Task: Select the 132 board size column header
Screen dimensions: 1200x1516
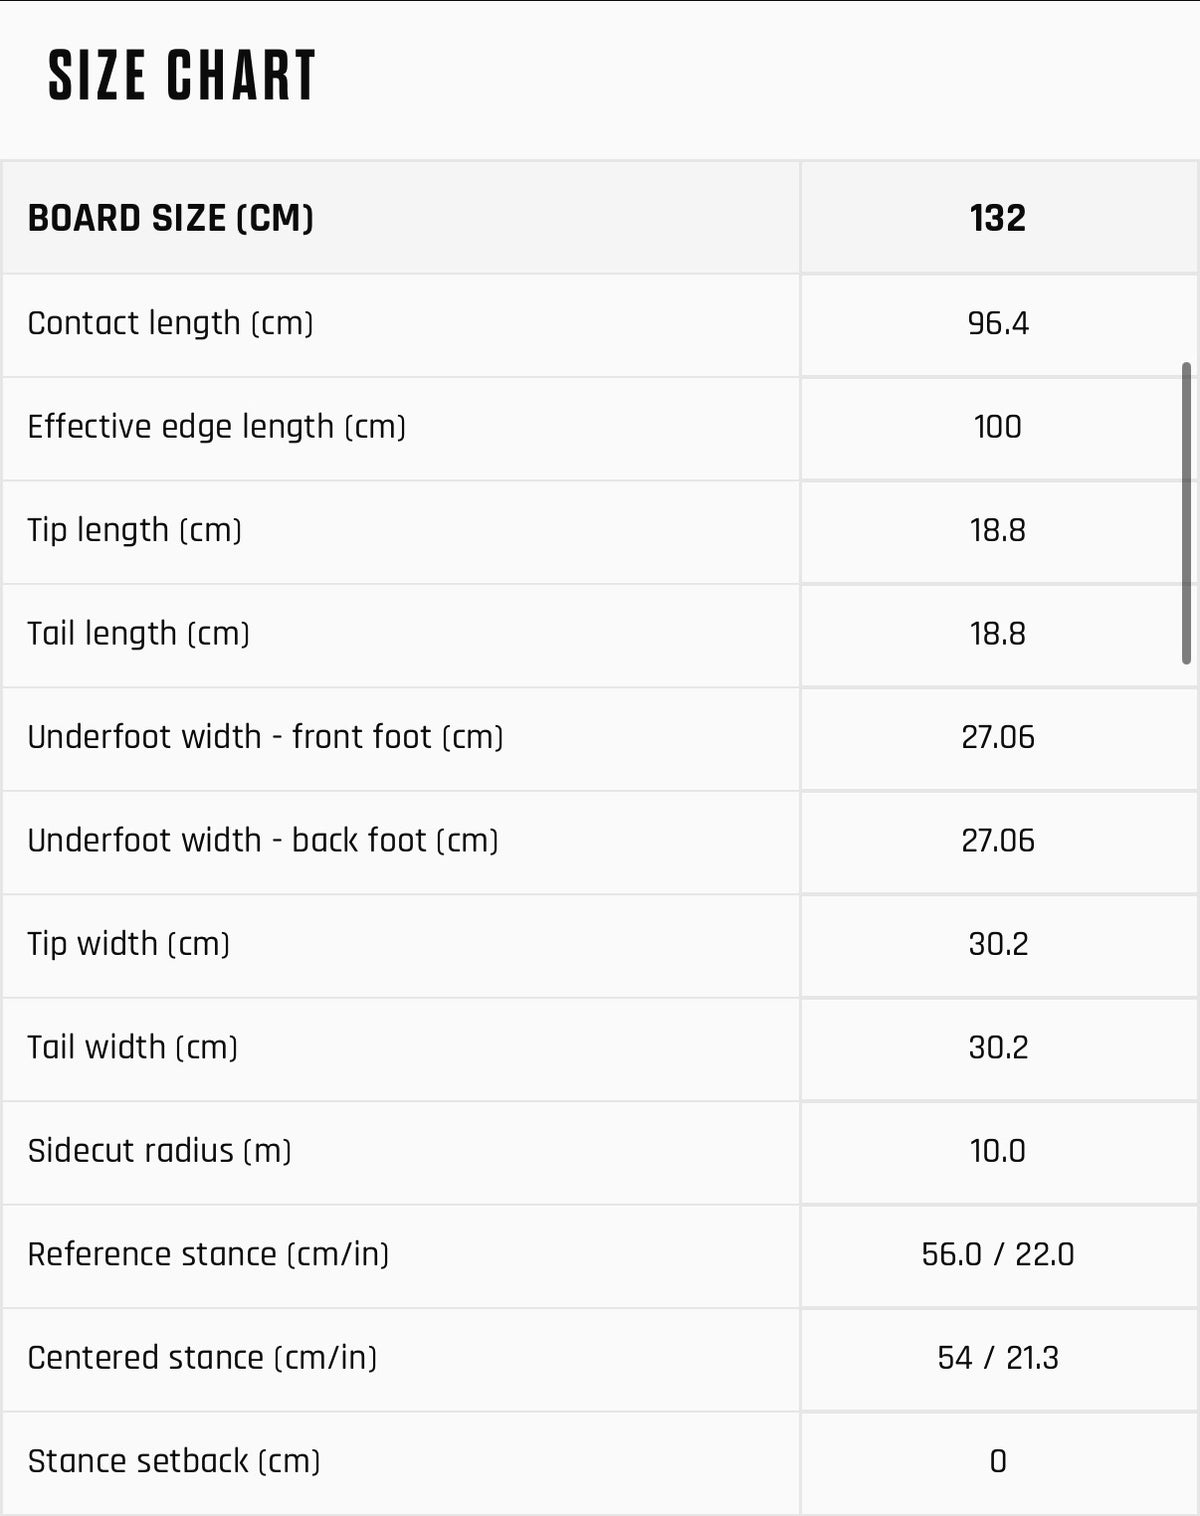Action: click(x=998, y=218)
